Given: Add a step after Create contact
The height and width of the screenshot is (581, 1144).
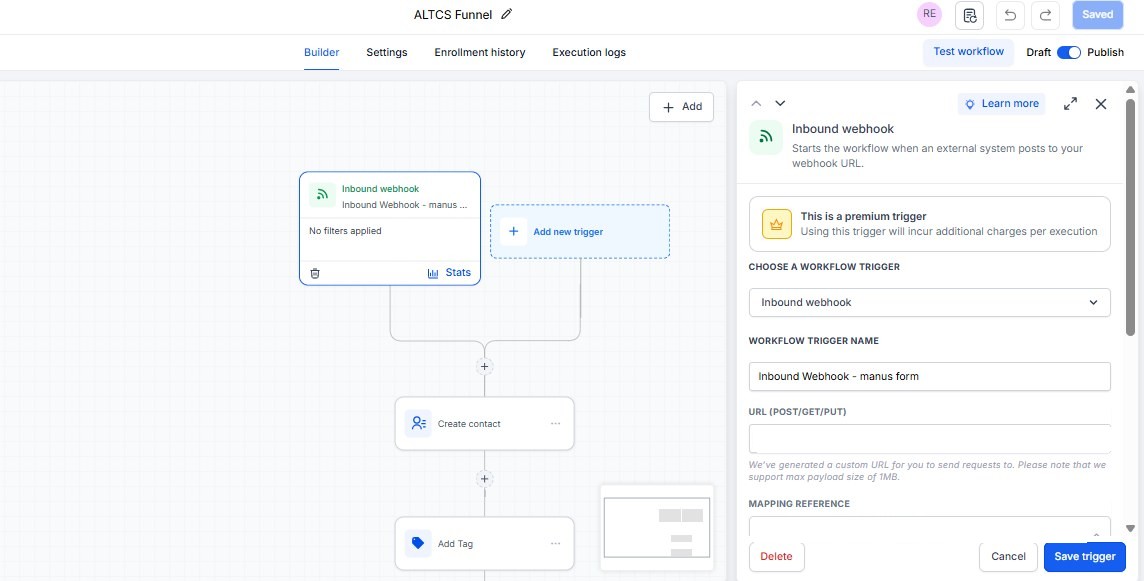Looking at the screenshot, I should point(484,479).
